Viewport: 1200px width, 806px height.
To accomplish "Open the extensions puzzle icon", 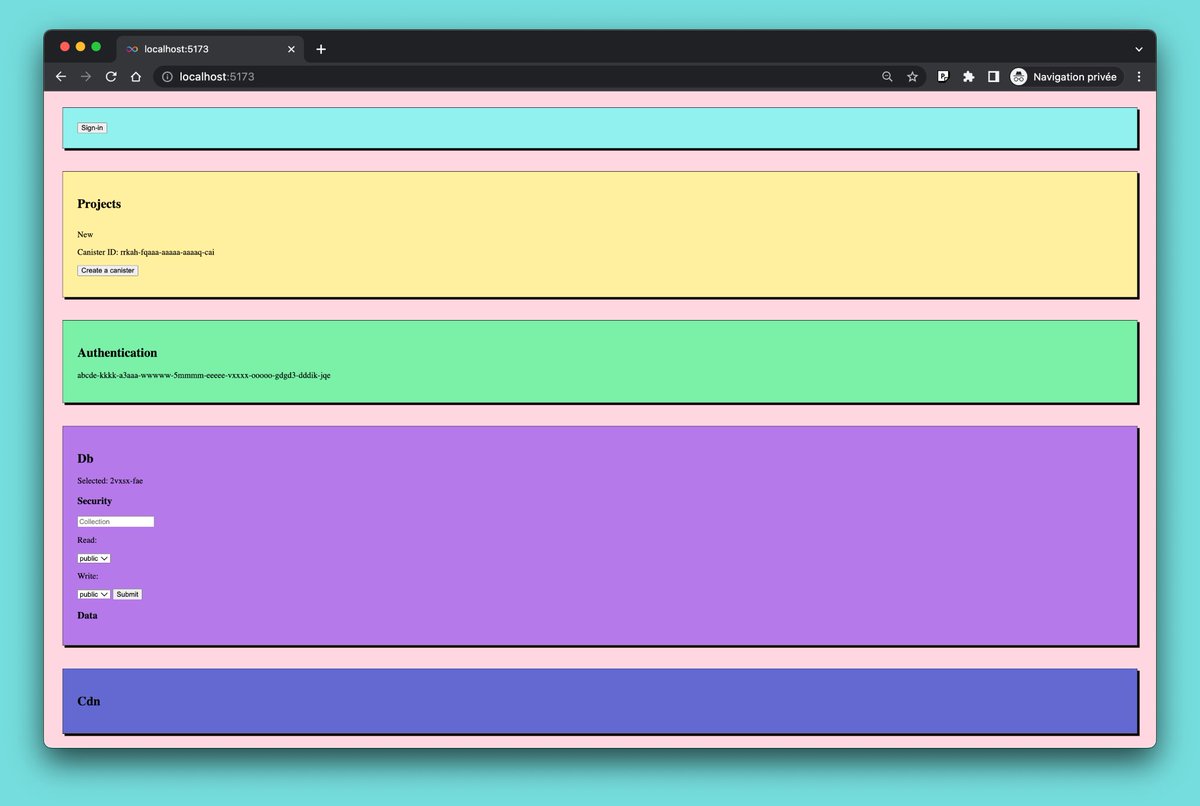I will click(968, 76).
